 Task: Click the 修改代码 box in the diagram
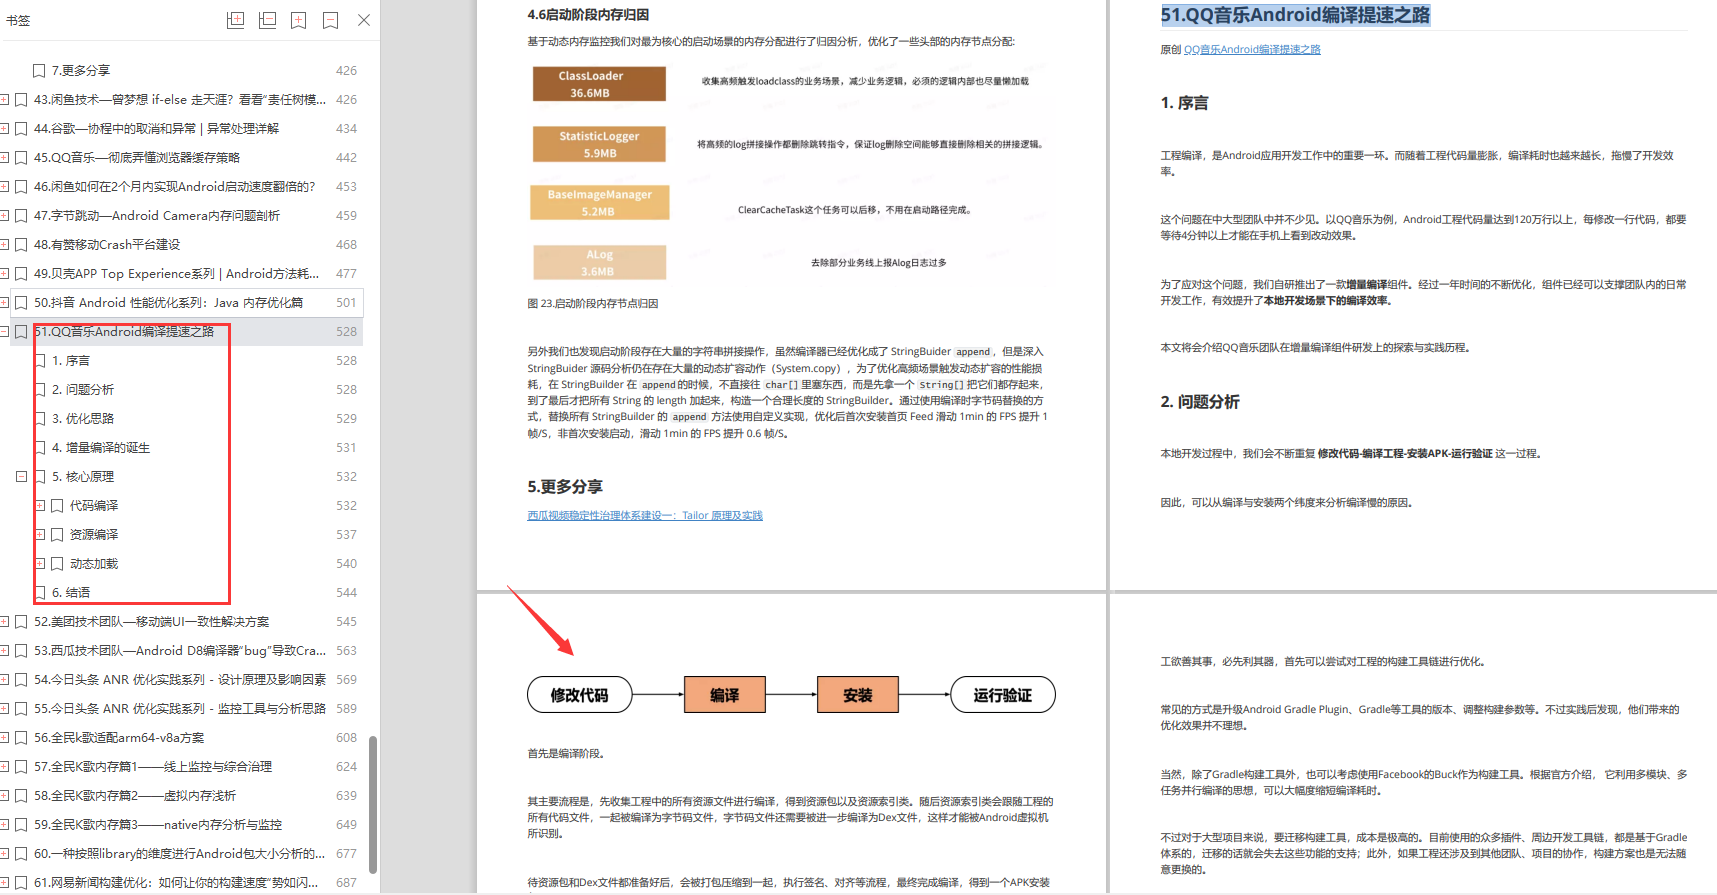point(580,695)
